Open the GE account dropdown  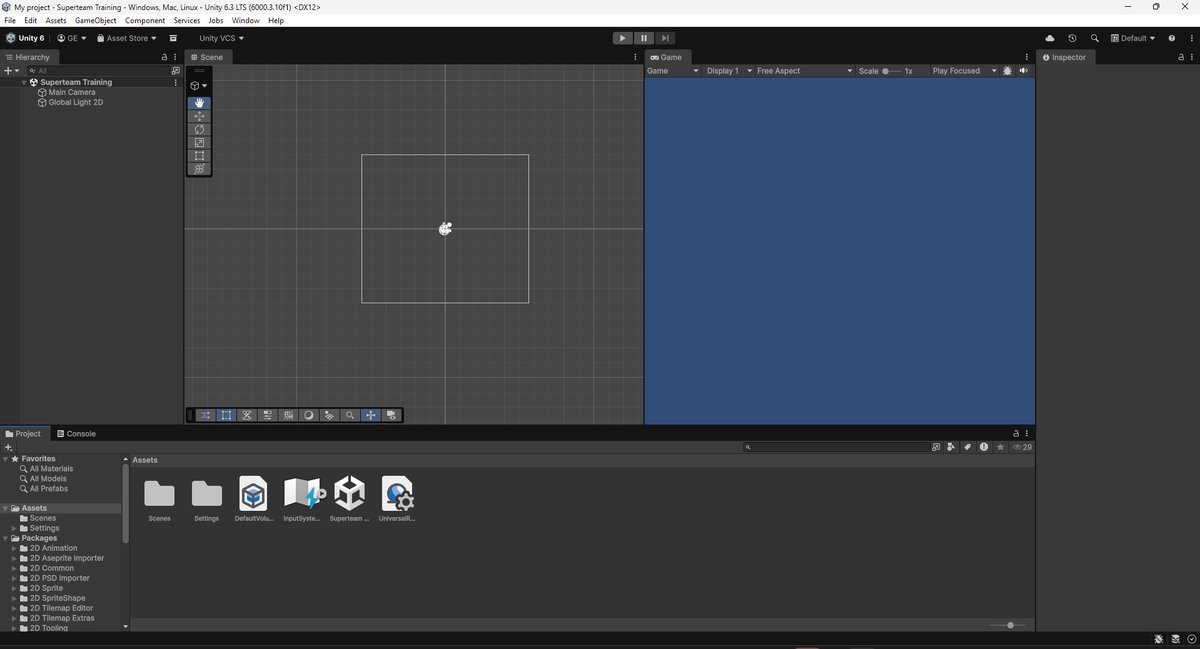click(72, 38)
